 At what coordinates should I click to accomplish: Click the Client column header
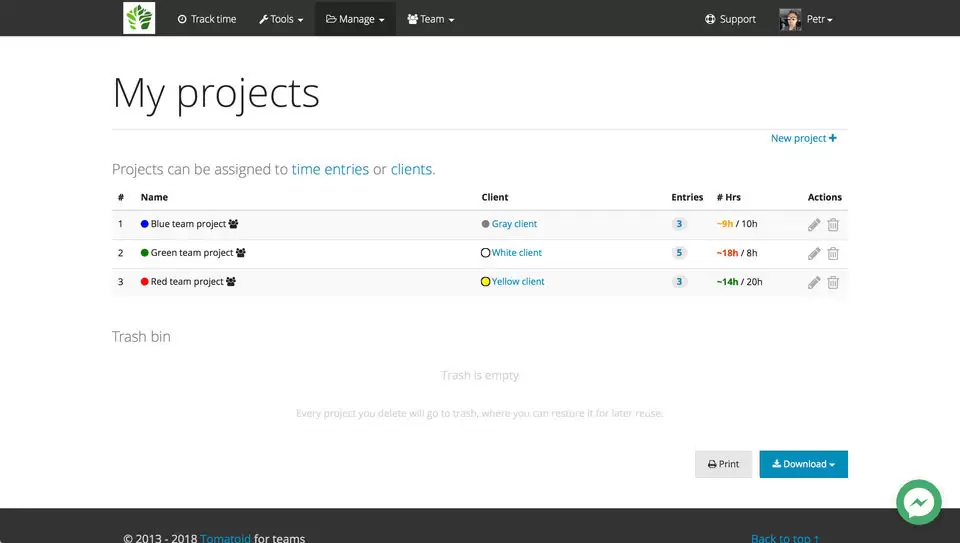[495, 197]
